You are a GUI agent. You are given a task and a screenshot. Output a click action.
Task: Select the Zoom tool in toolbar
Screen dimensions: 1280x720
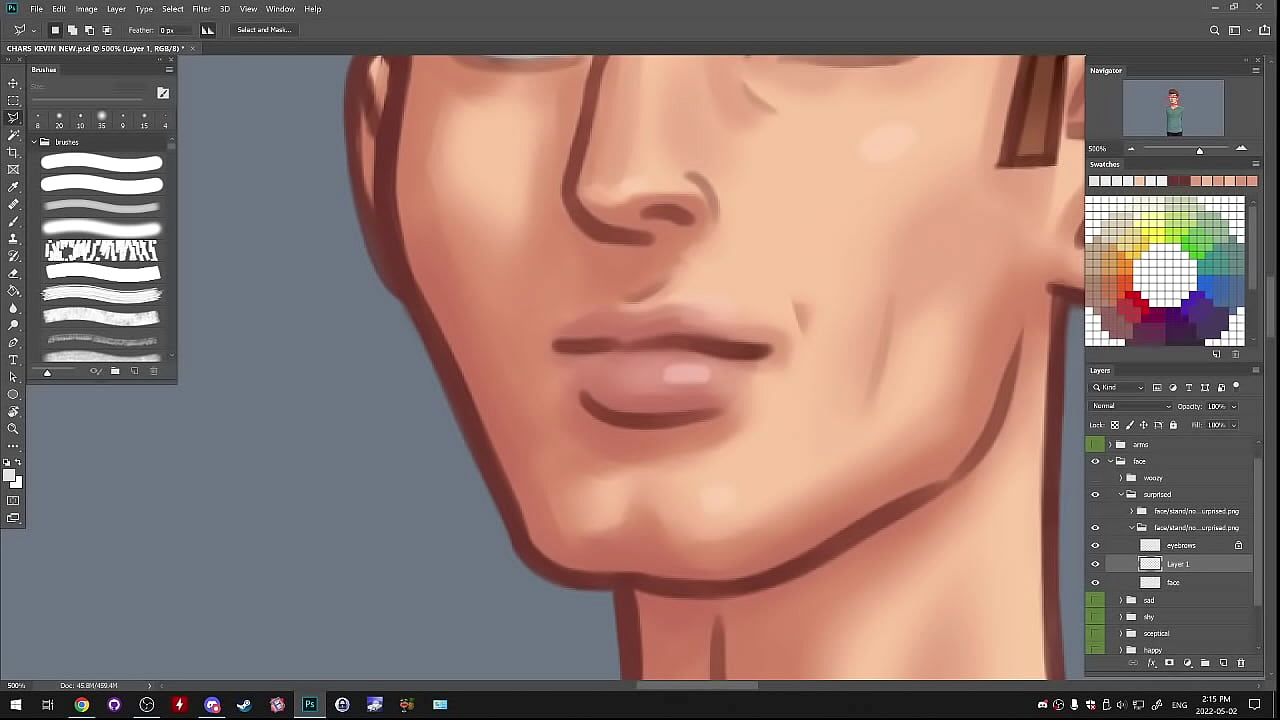click(x=13, y=429)
